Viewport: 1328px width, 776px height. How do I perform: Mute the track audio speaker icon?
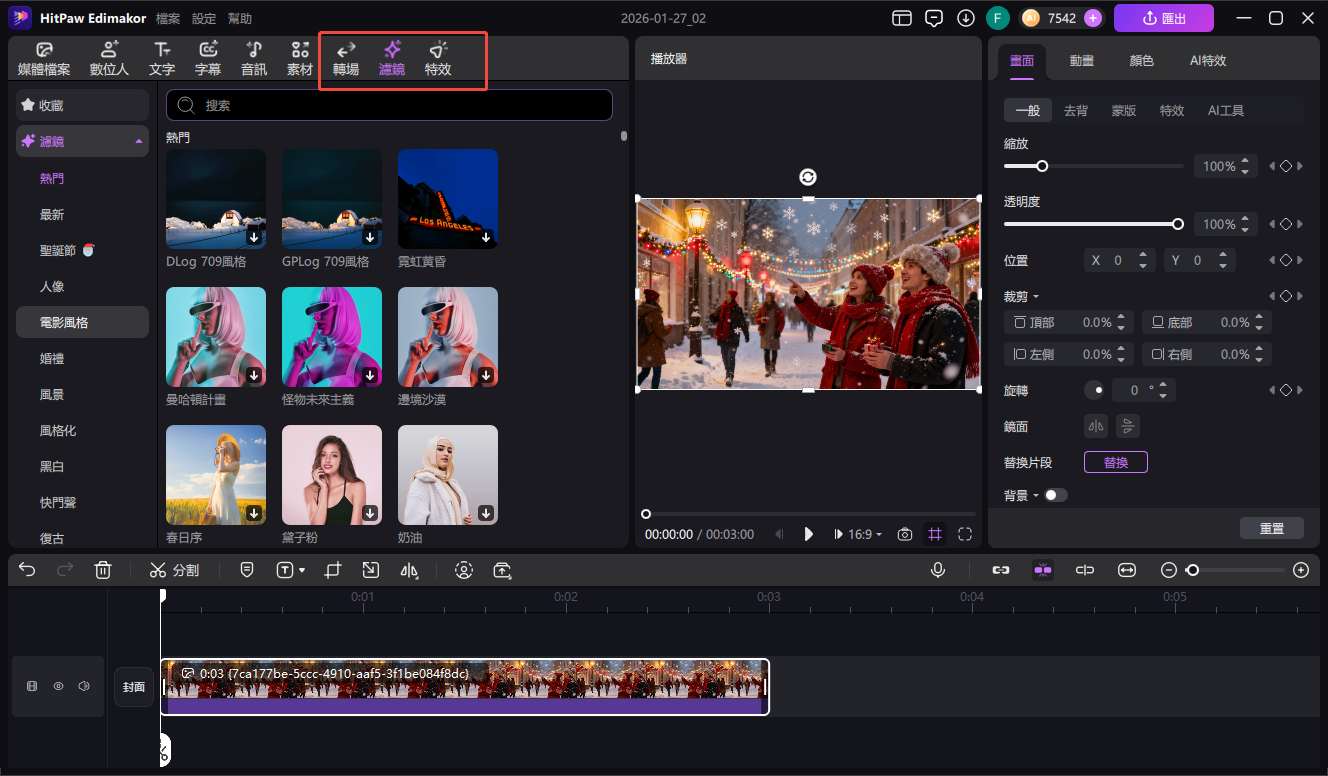(84, 686)
